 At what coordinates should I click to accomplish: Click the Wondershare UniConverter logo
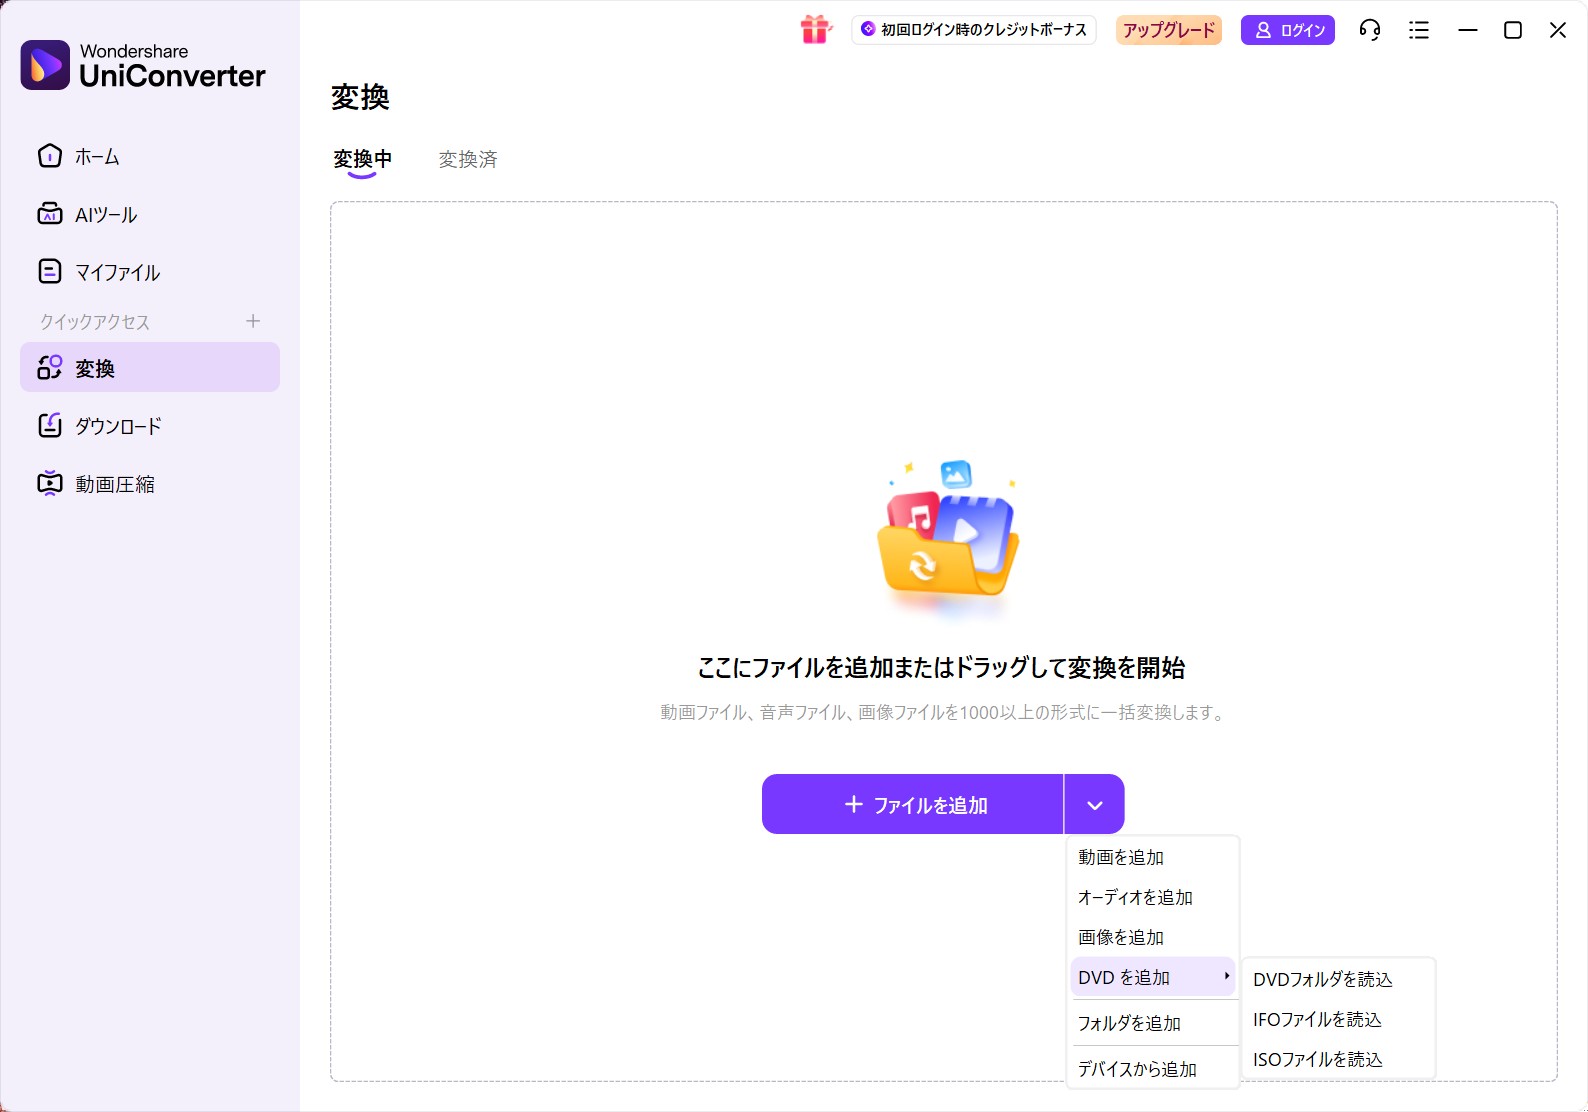pos(45,65)
